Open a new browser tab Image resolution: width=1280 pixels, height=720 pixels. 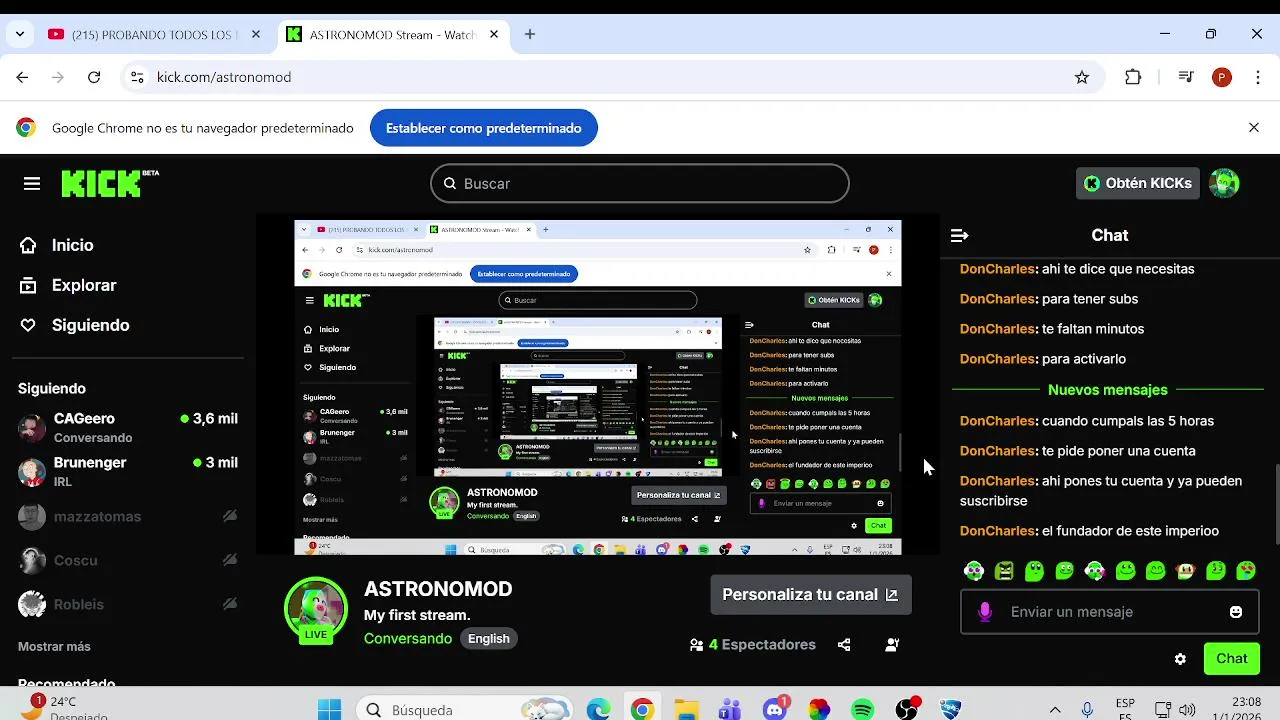tap(530, 34)
